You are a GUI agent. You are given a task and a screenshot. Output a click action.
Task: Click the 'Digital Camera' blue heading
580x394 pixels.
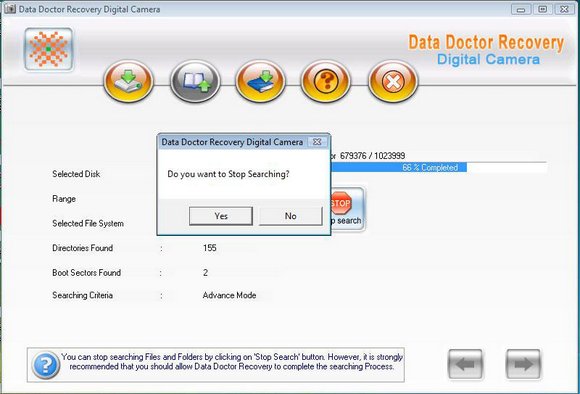click(488, 59)
